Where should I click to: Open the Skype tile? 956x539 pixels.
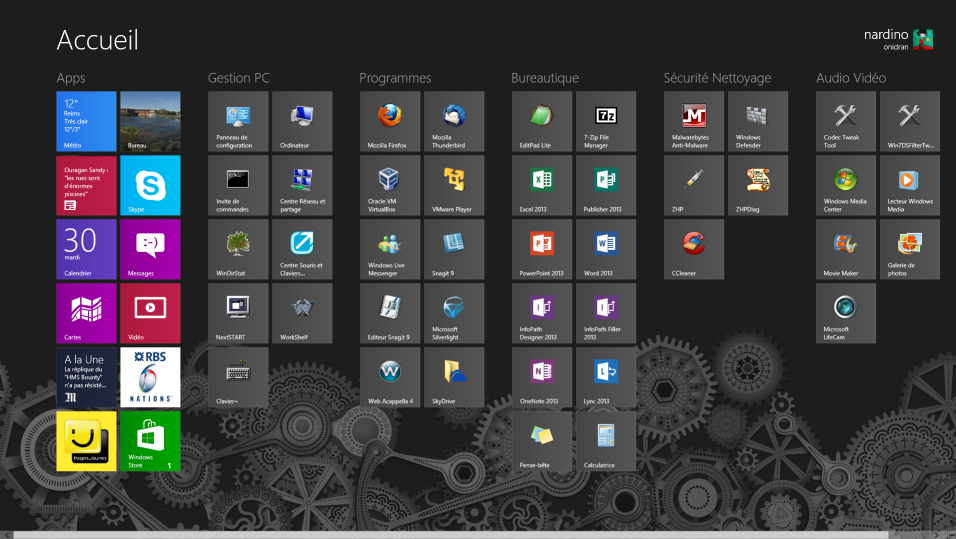150,186
